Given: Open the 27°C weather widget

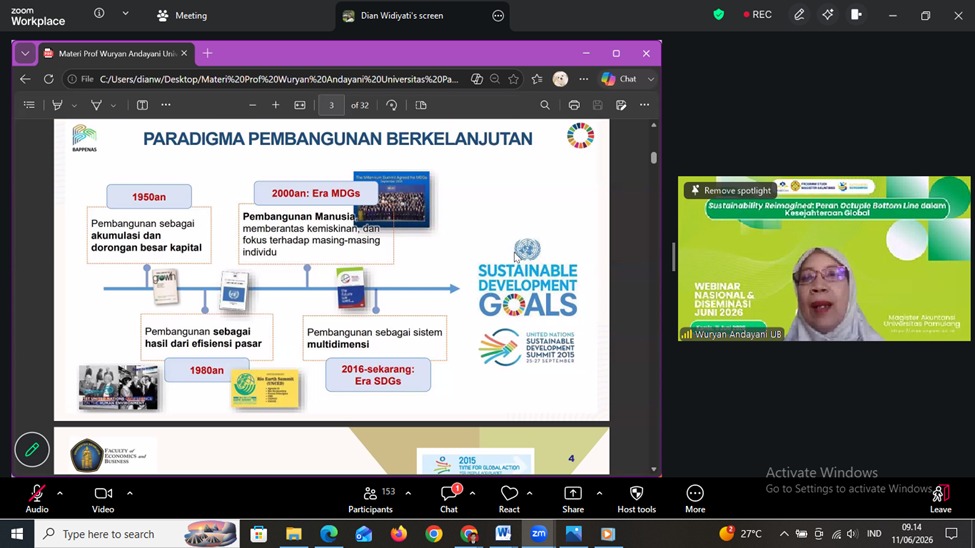Looking at the screenshot, I should point(741,534).
